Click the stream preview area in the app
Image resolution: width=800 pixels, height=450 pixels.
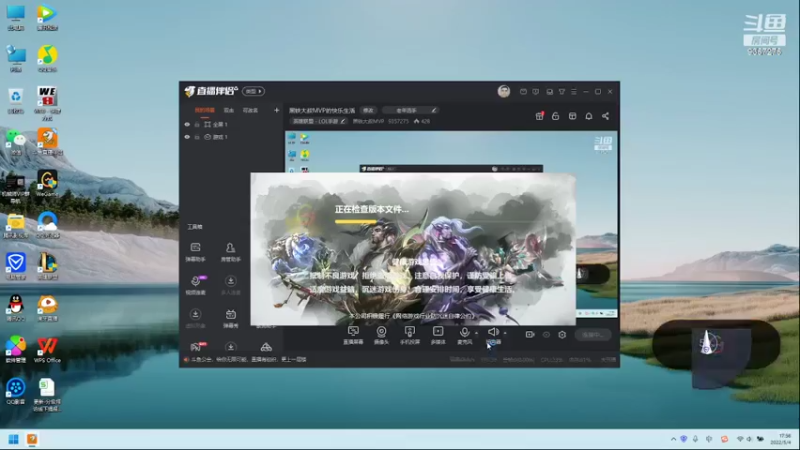point(451,225)
